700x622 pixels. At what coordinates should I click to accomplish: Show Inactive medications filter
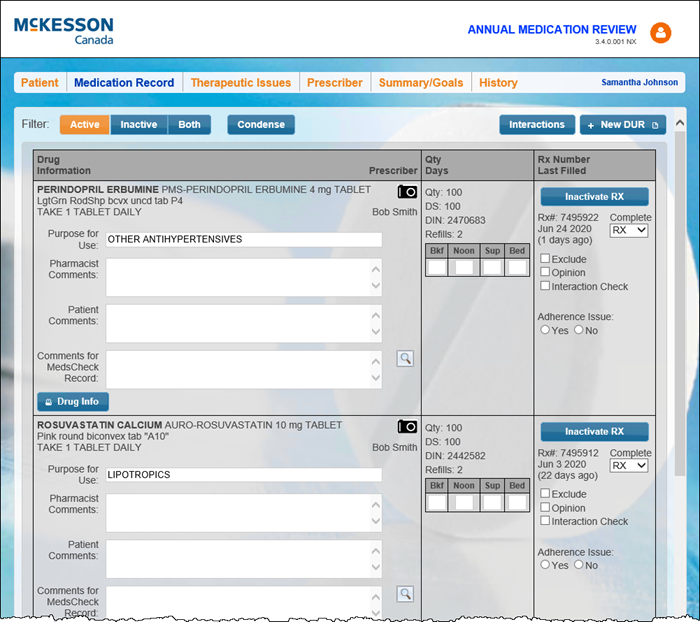click(x=139, y=125)
